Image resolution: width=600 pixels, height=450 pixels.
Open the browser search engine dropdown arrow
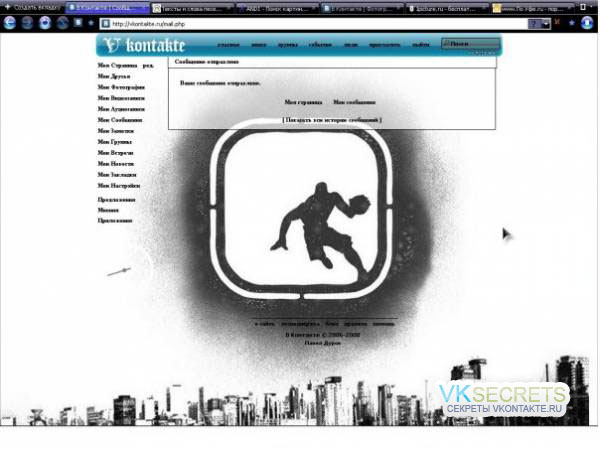546,24
